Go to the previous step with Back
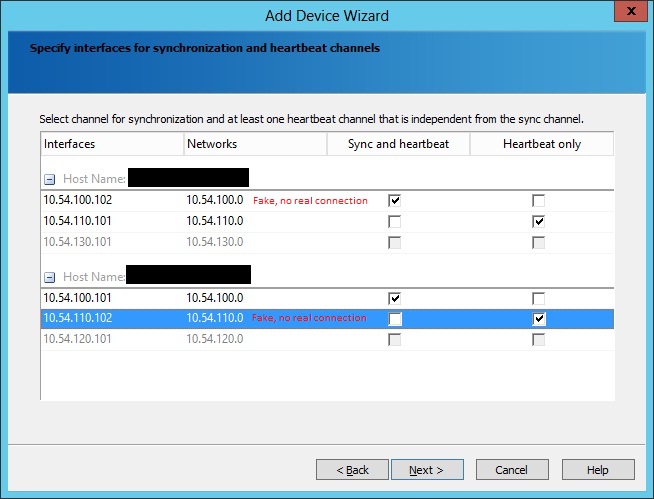The height and width of the screenshot is (499, 654). click(x=352, y=470)
